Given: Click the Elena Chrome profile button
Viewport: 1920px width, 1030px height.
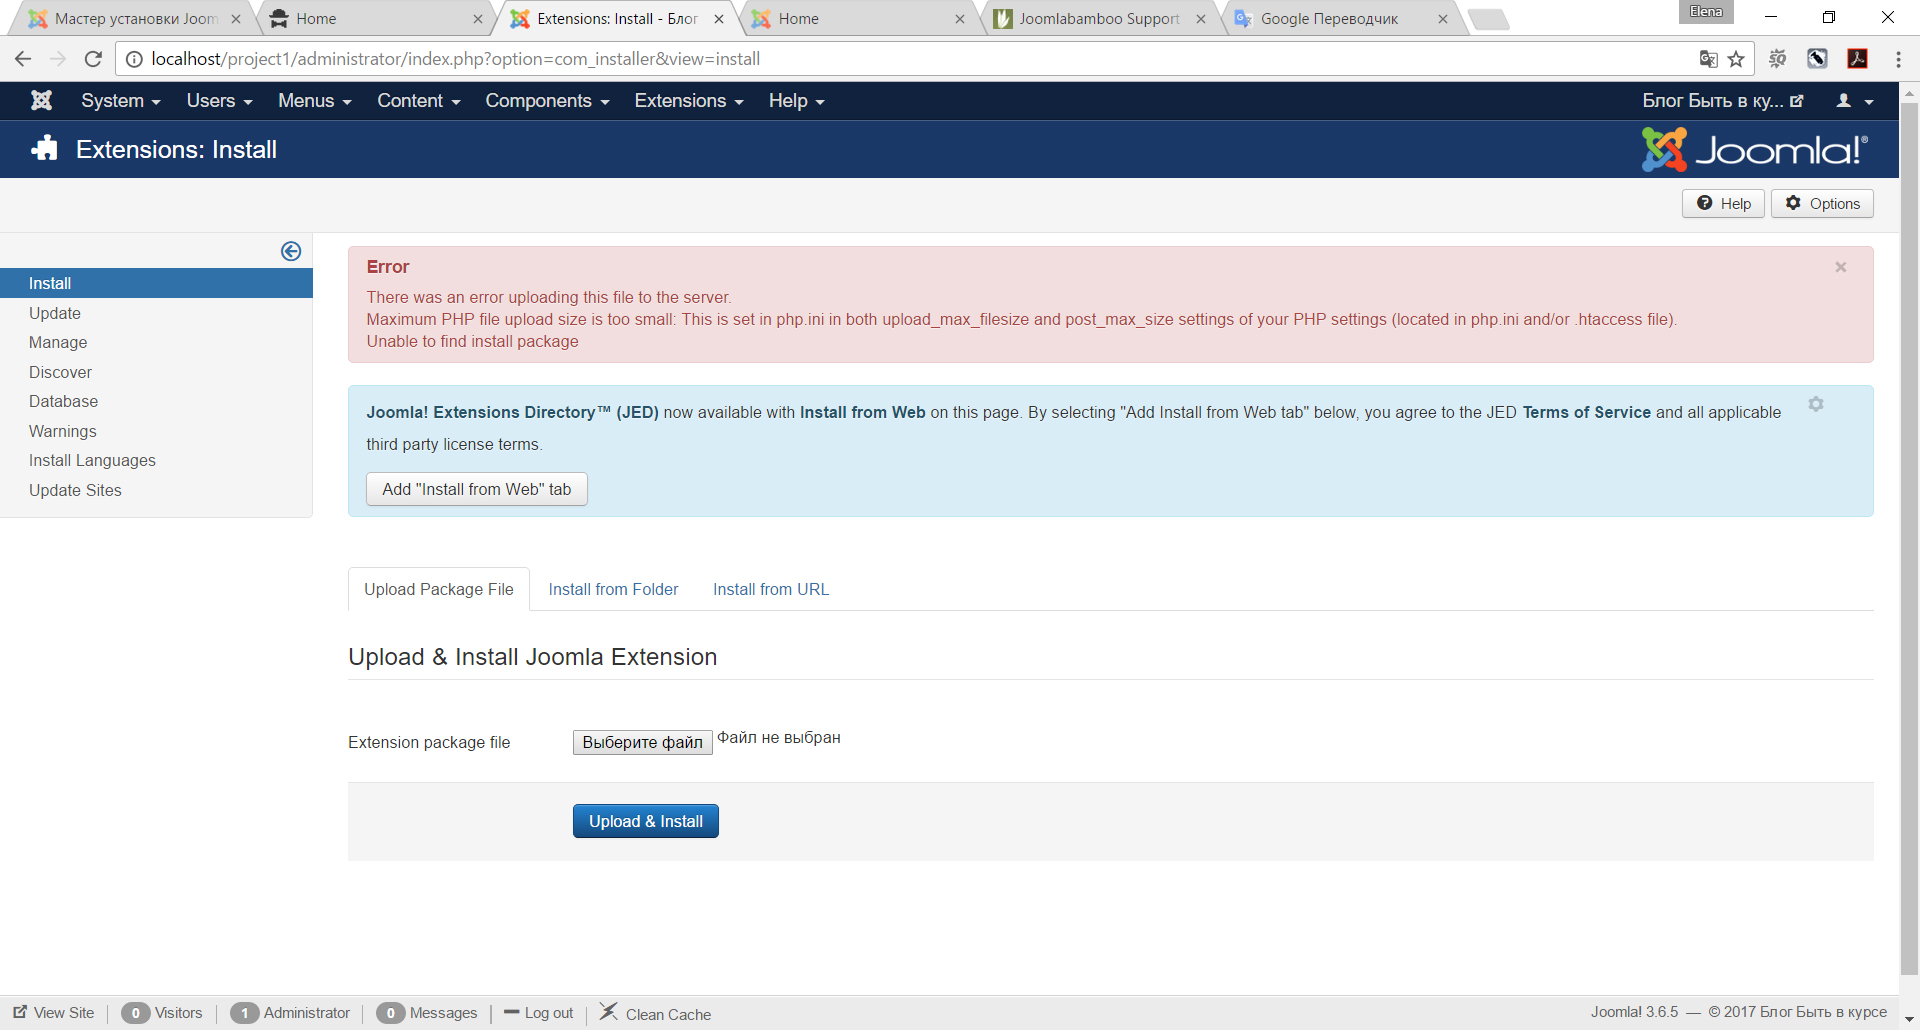Looking at the screenshot, I should point(1706,12).
